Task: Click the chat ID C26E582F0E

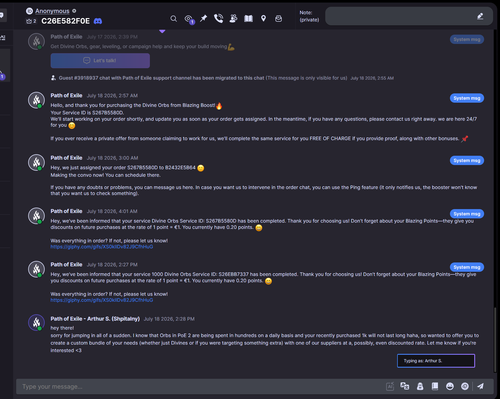Action: tap(65, 21)
